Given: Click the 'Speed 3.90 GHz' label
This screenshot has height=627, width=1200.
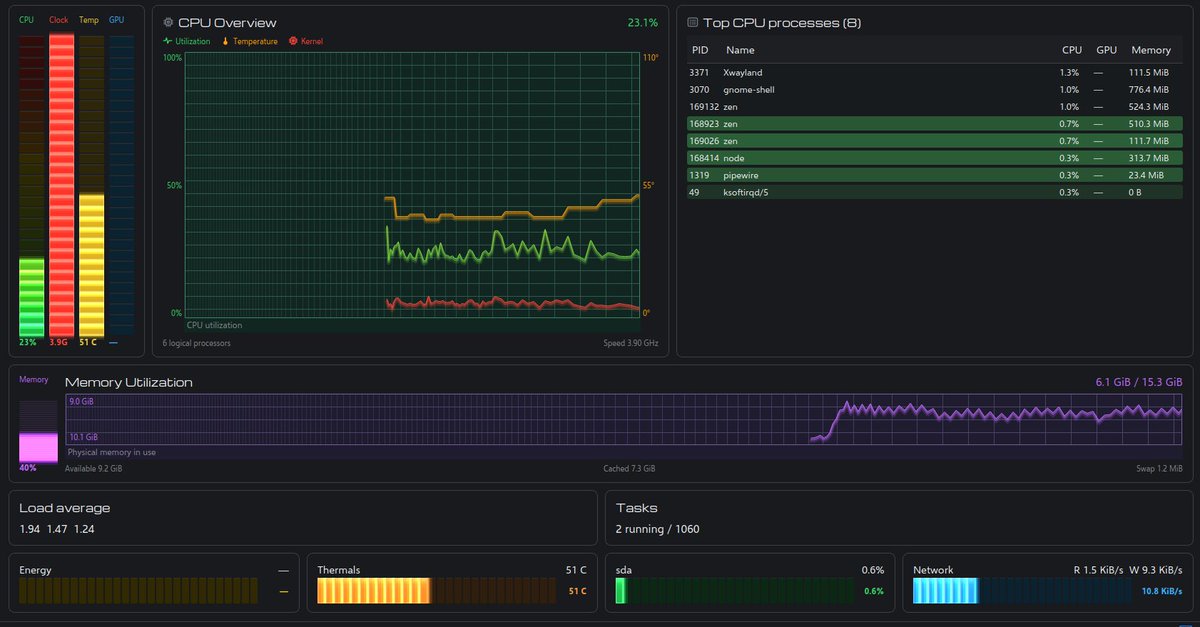Looking at the screenshot, I should coord(631,343).
